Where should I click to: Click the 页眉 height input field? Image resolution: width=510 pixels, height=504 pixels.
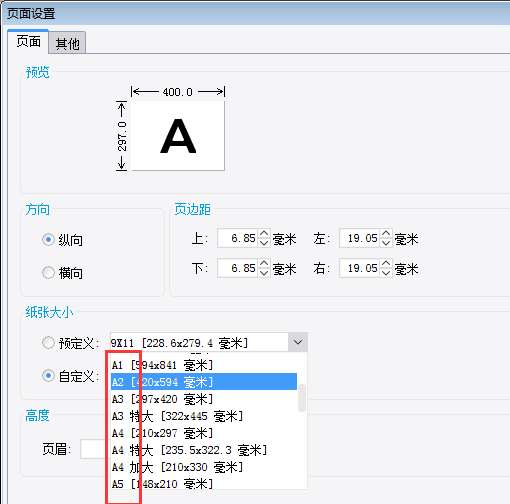tap(95, 449)
